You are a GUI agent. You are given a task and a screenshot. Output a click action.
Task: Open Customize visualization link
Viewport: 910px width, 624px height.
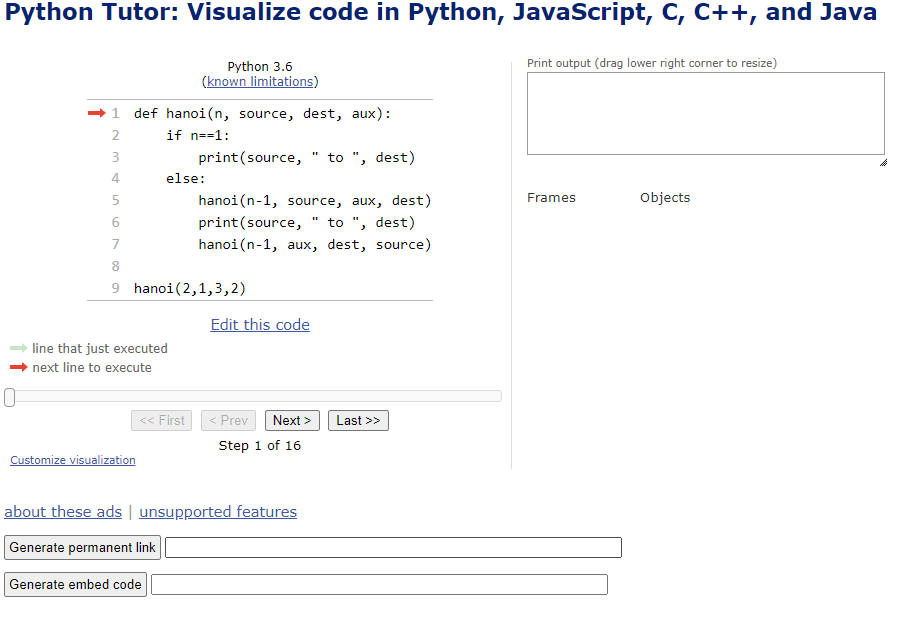pyautogui.click(x=73, y=460)
